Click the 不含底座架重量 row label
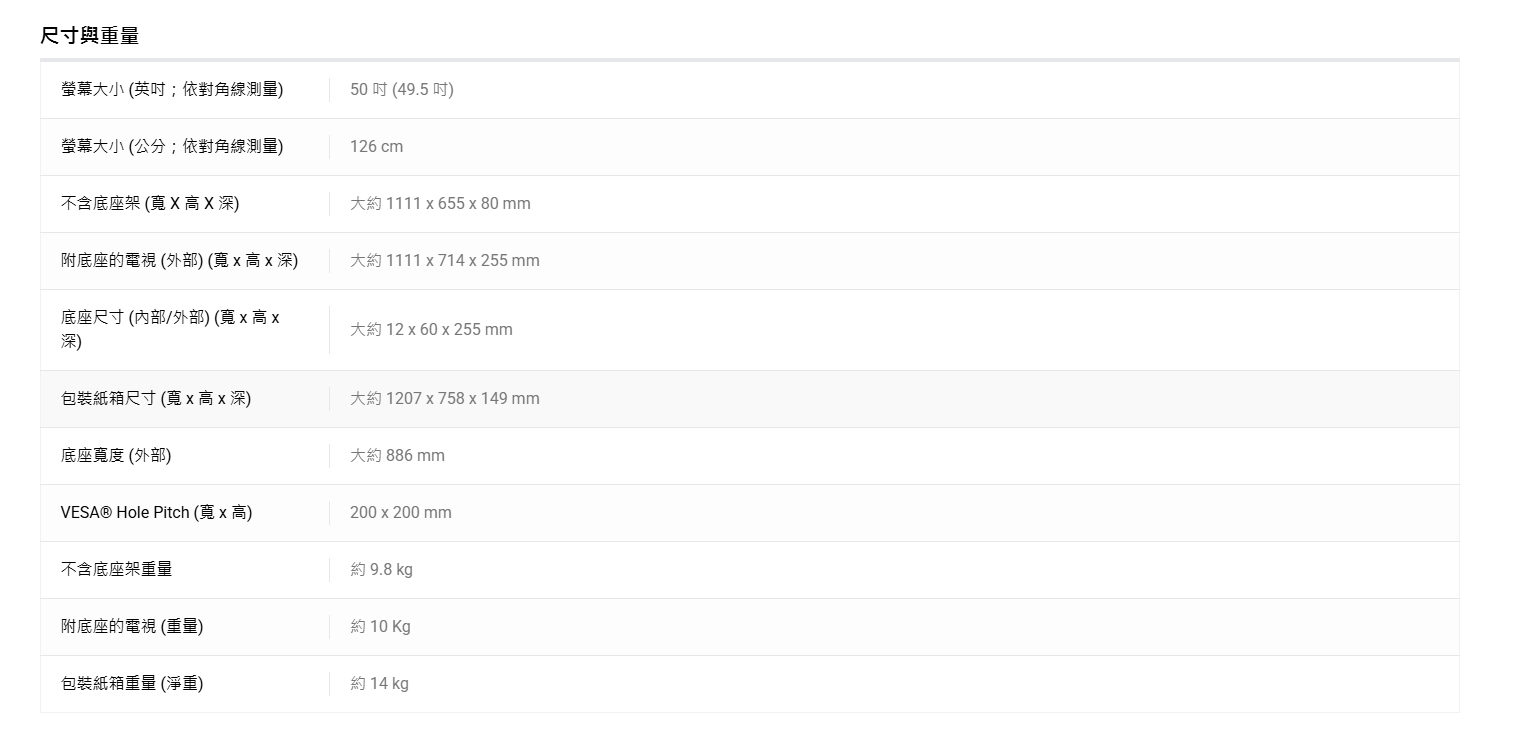Screen dimensions: 1513x735 coord(116,569)
